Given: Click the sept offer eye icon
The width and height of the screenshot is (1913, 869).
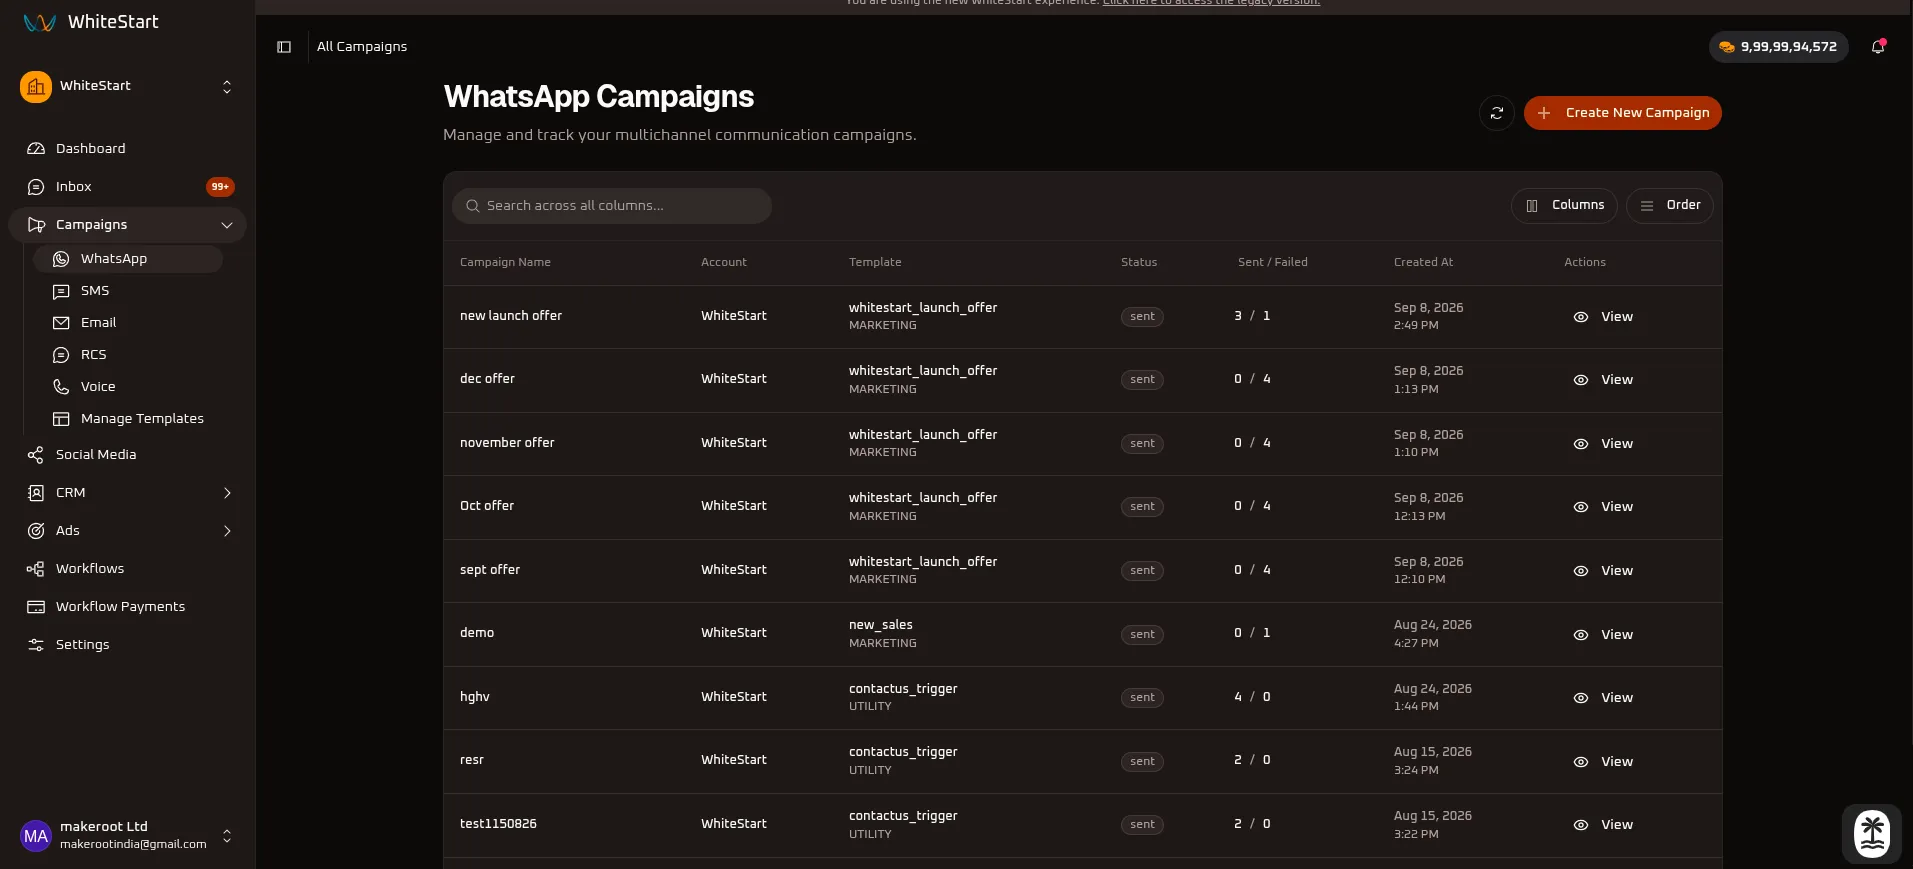Looking at the screenshot, I should point(1581,571).
